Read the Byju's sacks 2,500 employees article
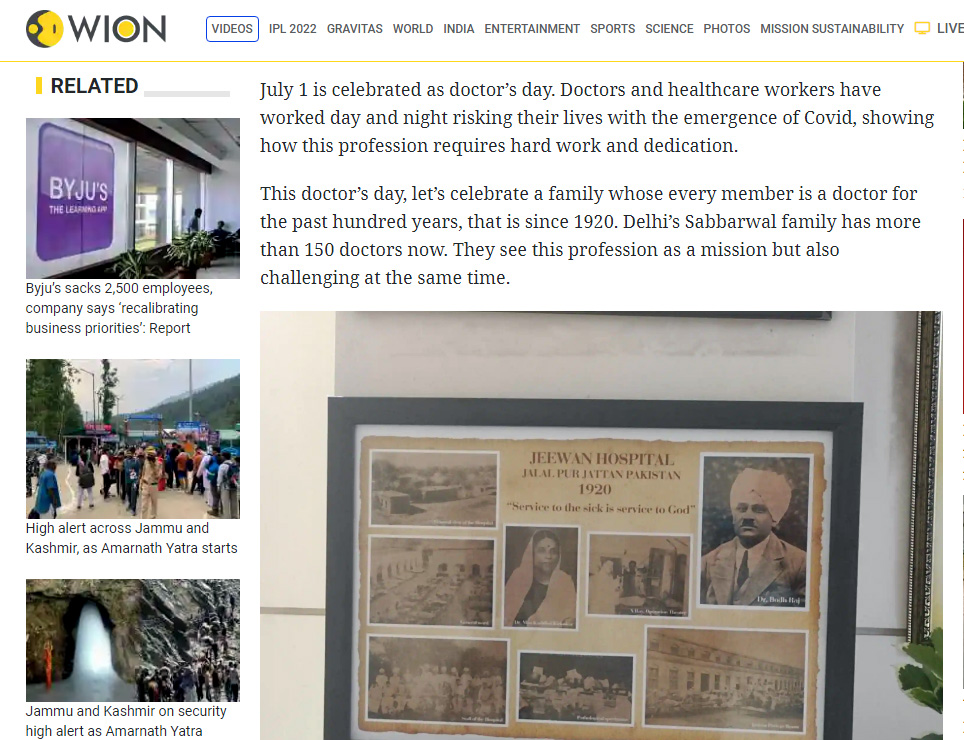964x740 pixels. [x=119, y=308]
